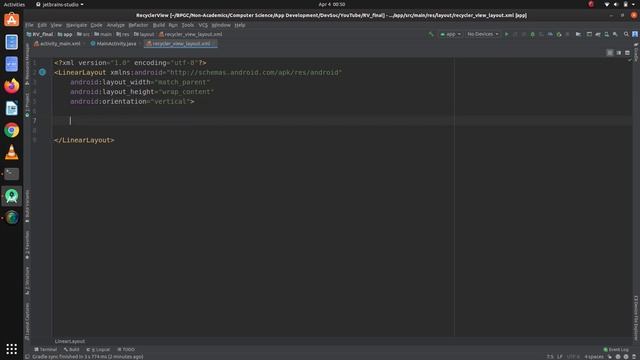Viewport: 640px width, 360px height.
Task: Open the File menu
Action: coord(29,25)
